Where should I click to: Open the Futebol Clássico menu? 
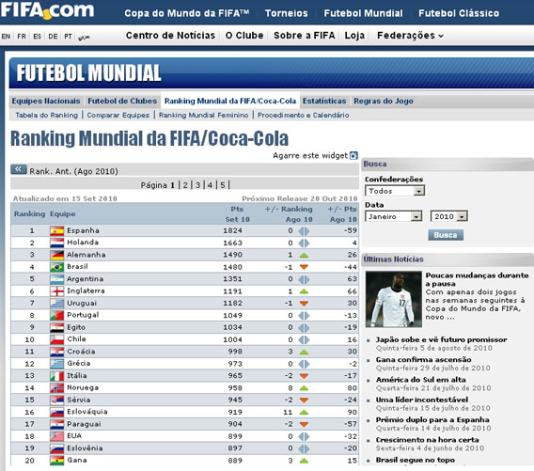[x=459, y=13]
